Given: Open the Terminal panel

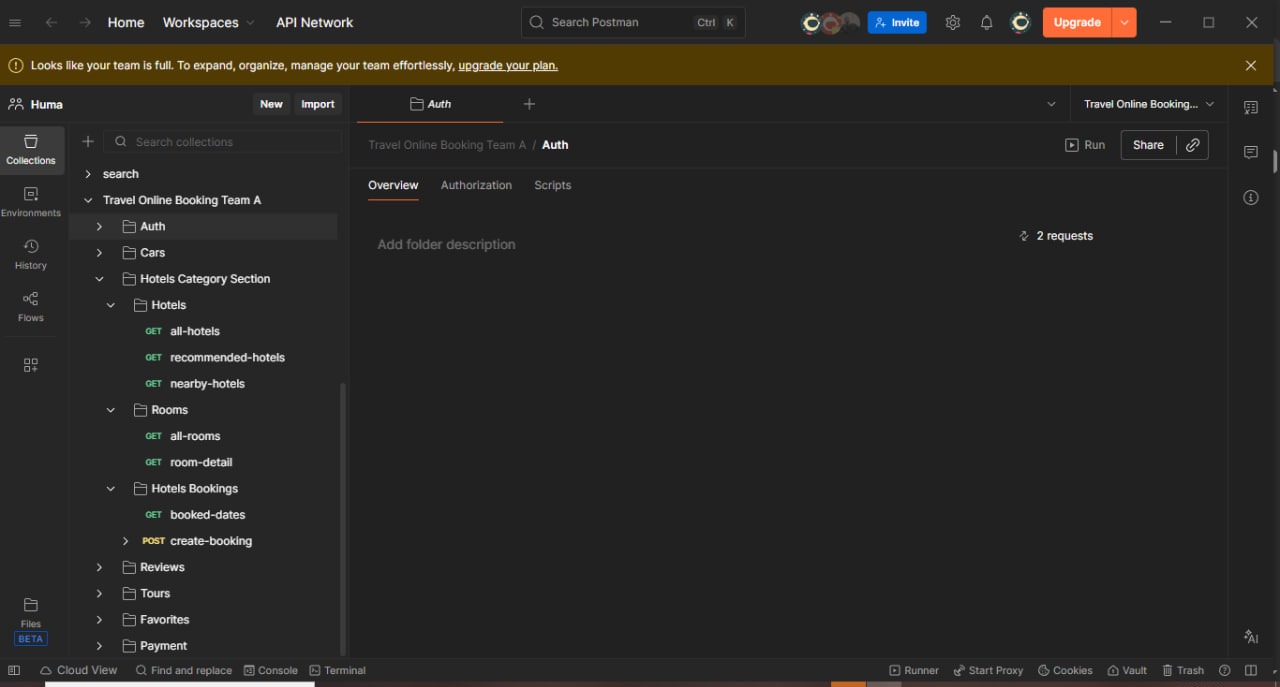Looking at the screenshot, I should pos(337,670).
